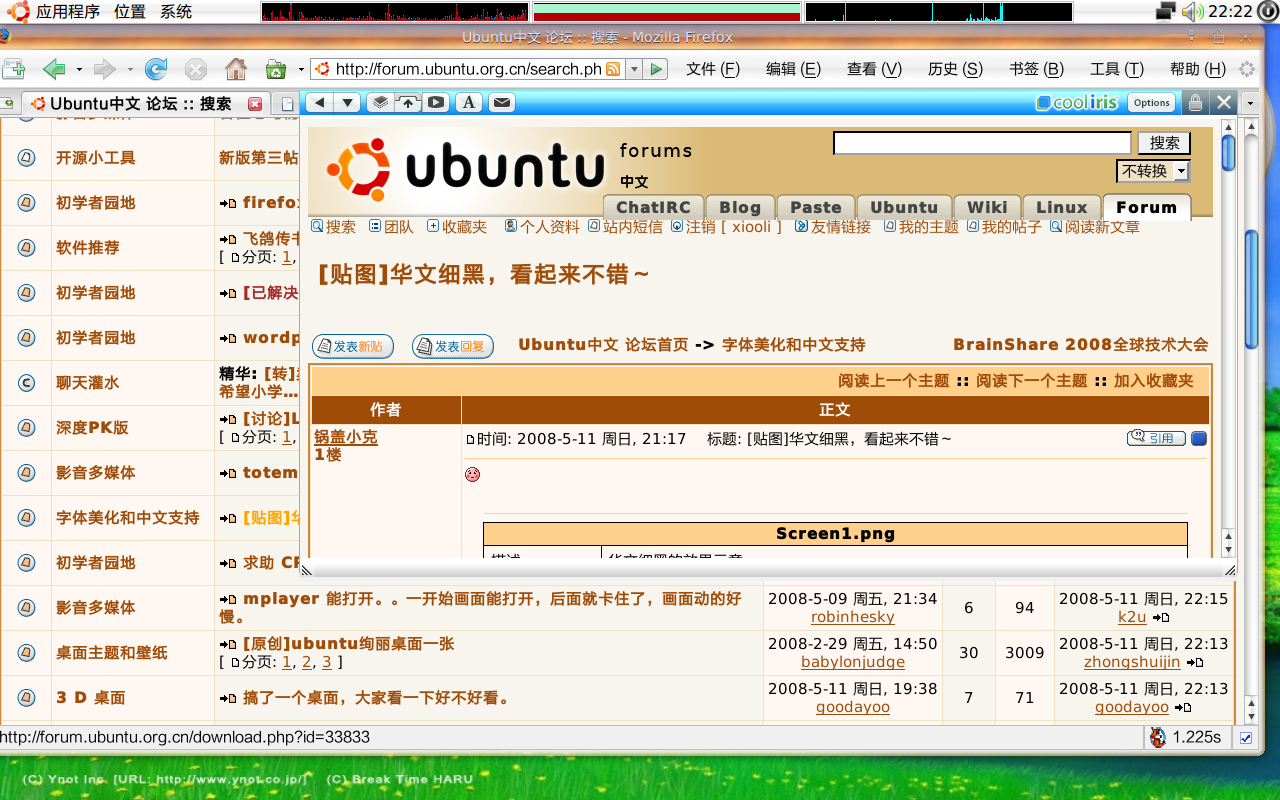
Task: Open Back history dropdown arrow
Action: click(79, 69)
